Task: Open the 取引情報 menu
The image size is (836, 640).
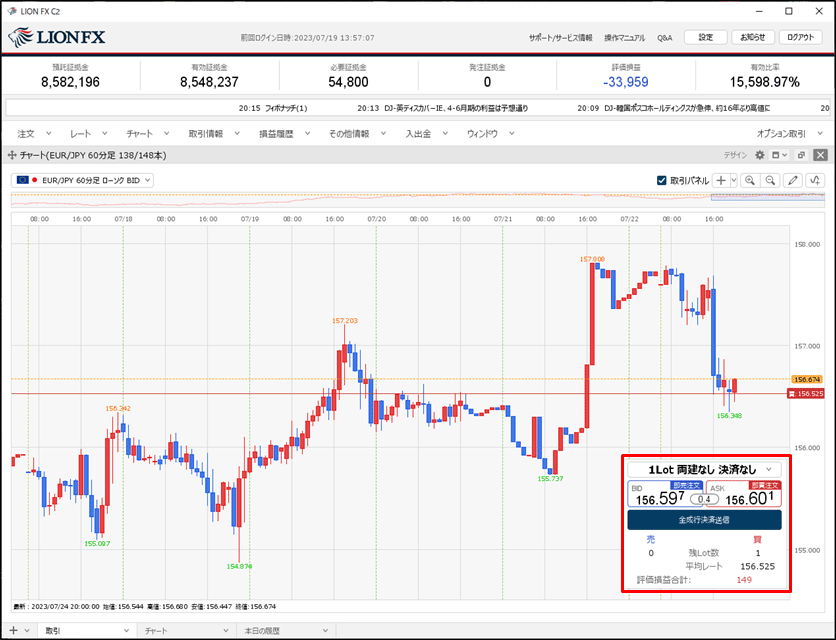Action: [x=214, y=133]
